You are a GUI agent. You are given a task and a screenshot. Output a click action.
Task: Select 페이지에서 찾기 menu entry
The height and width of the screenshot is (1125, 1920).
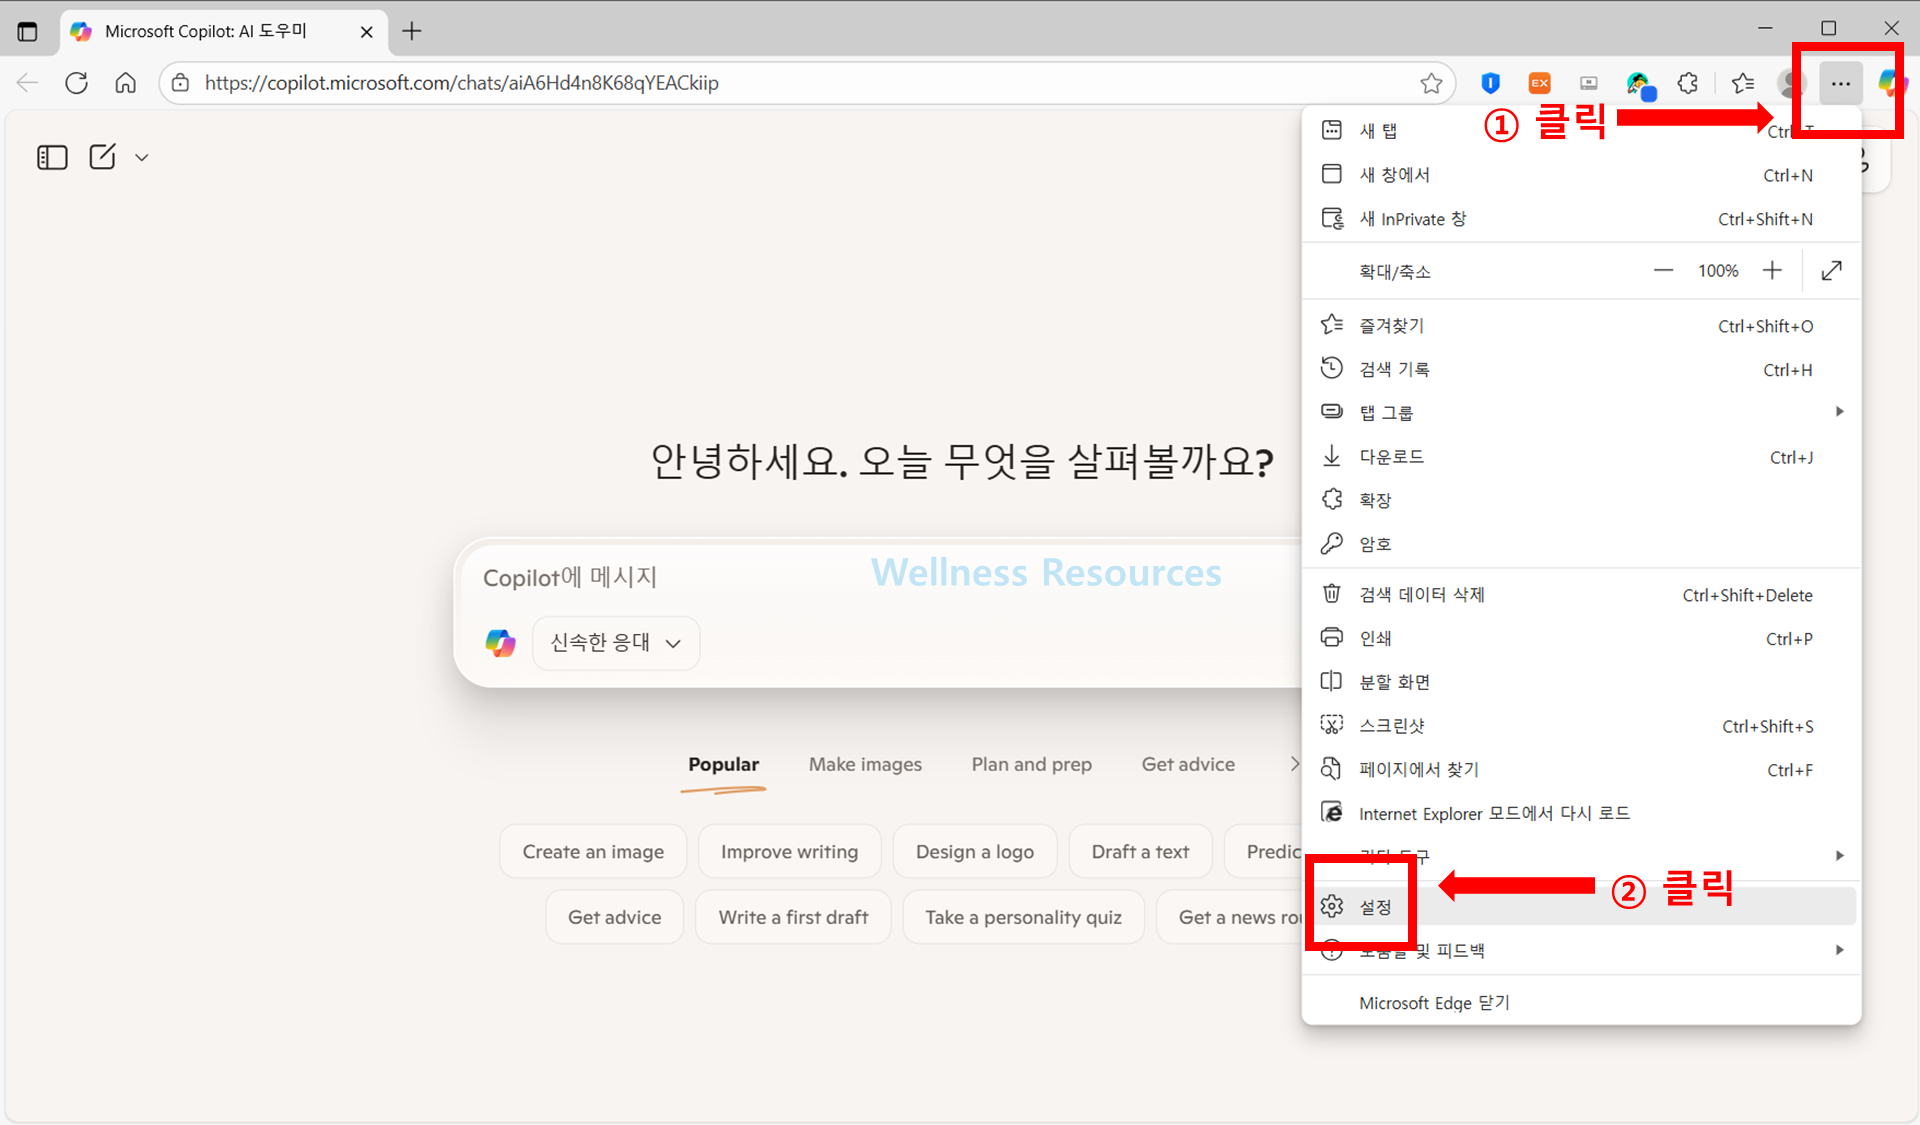point(1580,769)
